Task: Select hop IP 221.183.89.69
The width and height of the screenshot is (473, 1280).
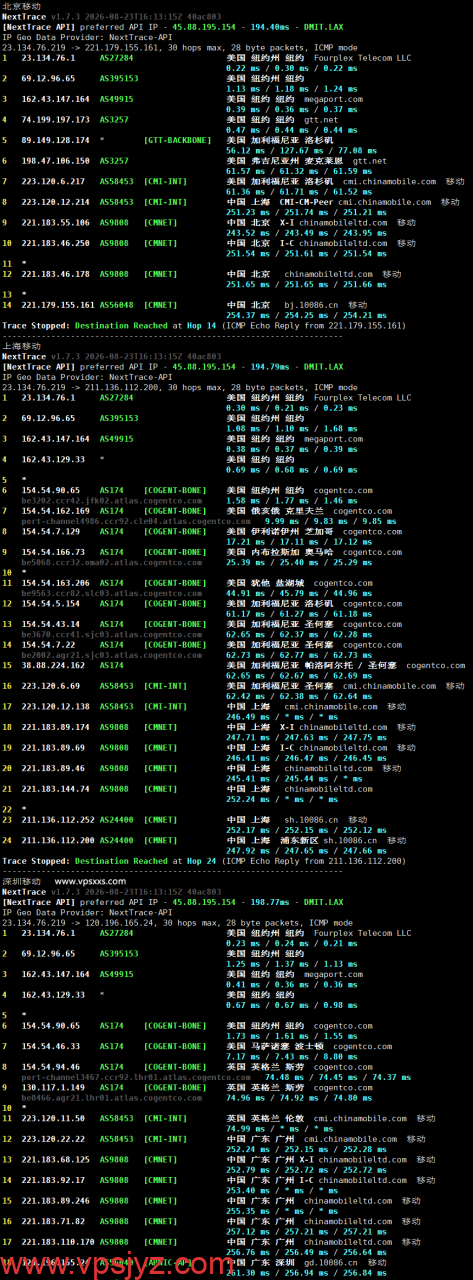Action: pos(53,748)
